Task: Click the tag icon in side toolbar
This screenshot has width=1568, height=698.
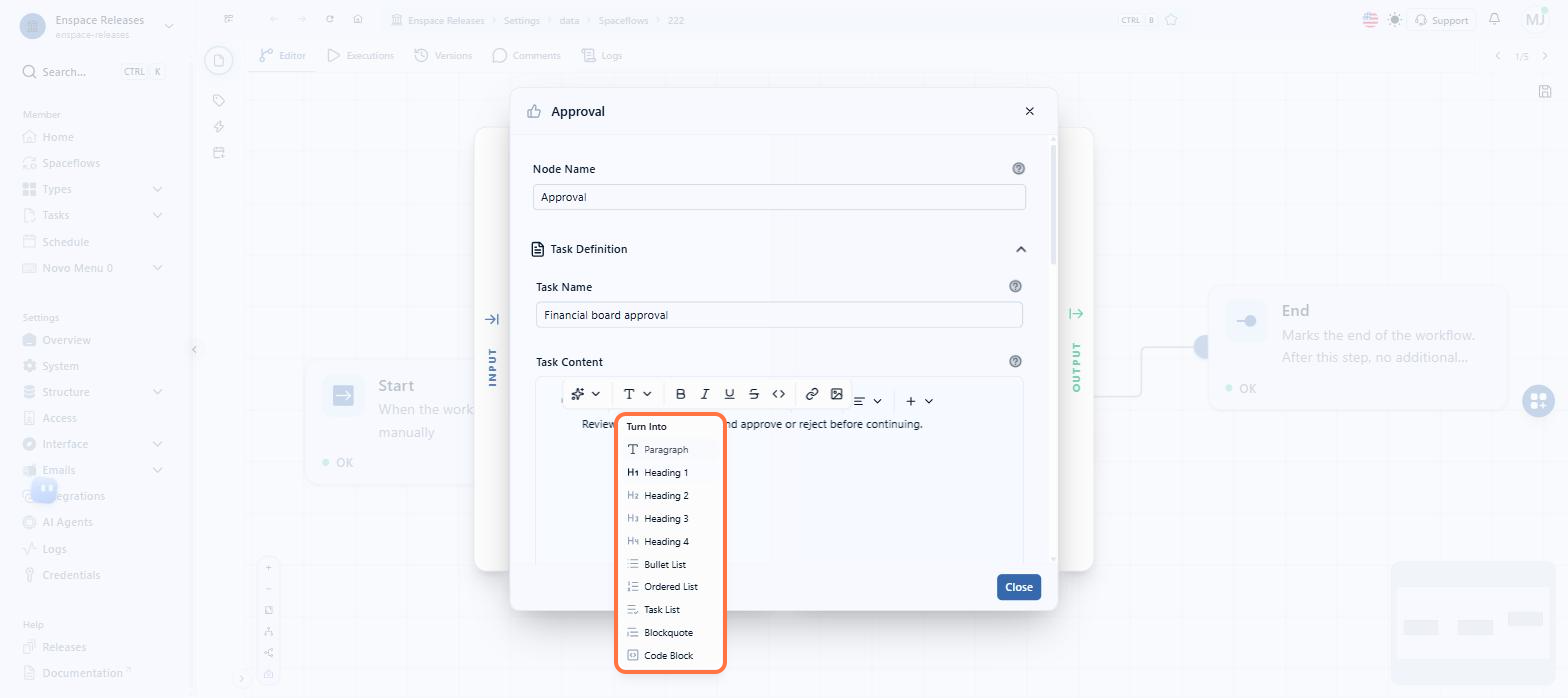Action: [219, 100]
